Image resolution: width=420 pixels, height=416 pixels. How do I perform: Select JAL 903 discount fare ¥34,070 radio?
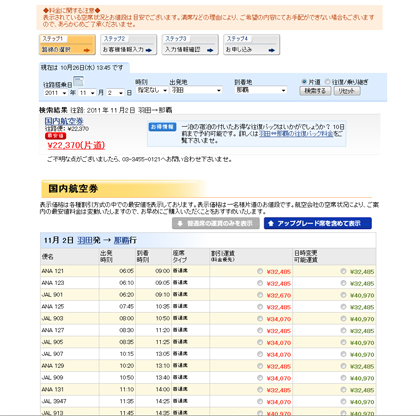pos(260,319)
